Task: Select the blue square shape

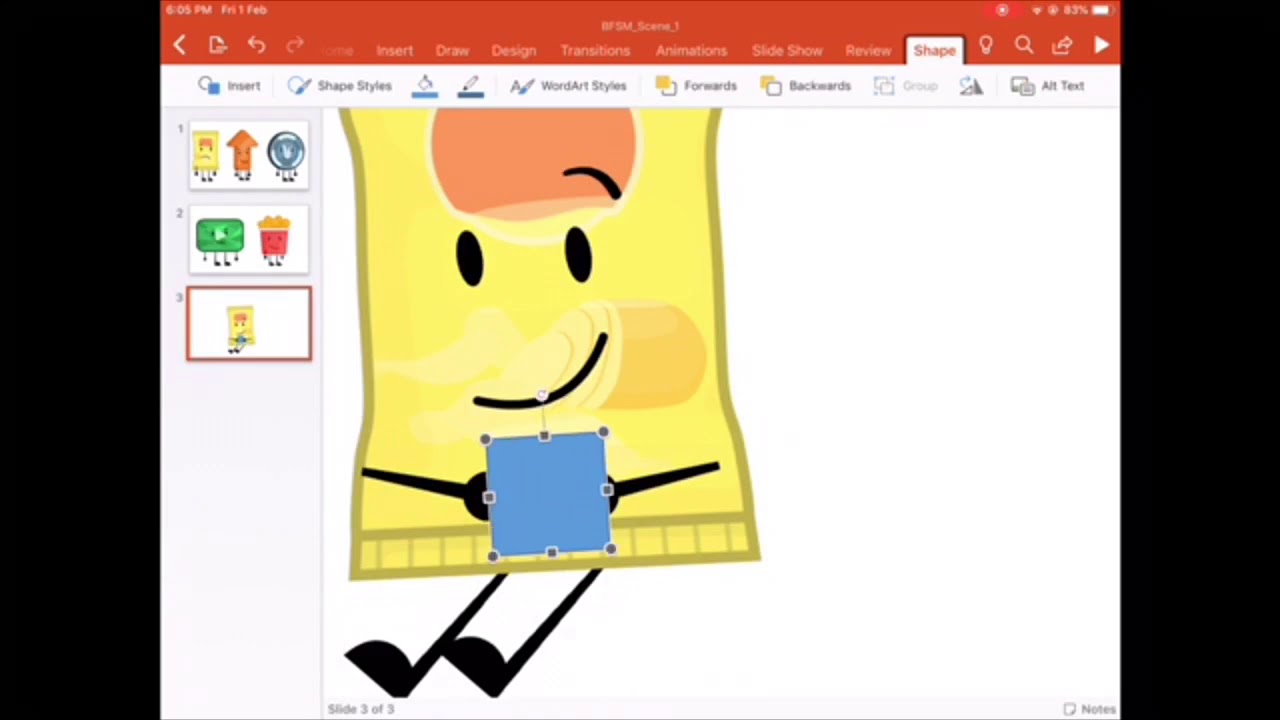Action: pyautogui.click(x=548, y=494)
